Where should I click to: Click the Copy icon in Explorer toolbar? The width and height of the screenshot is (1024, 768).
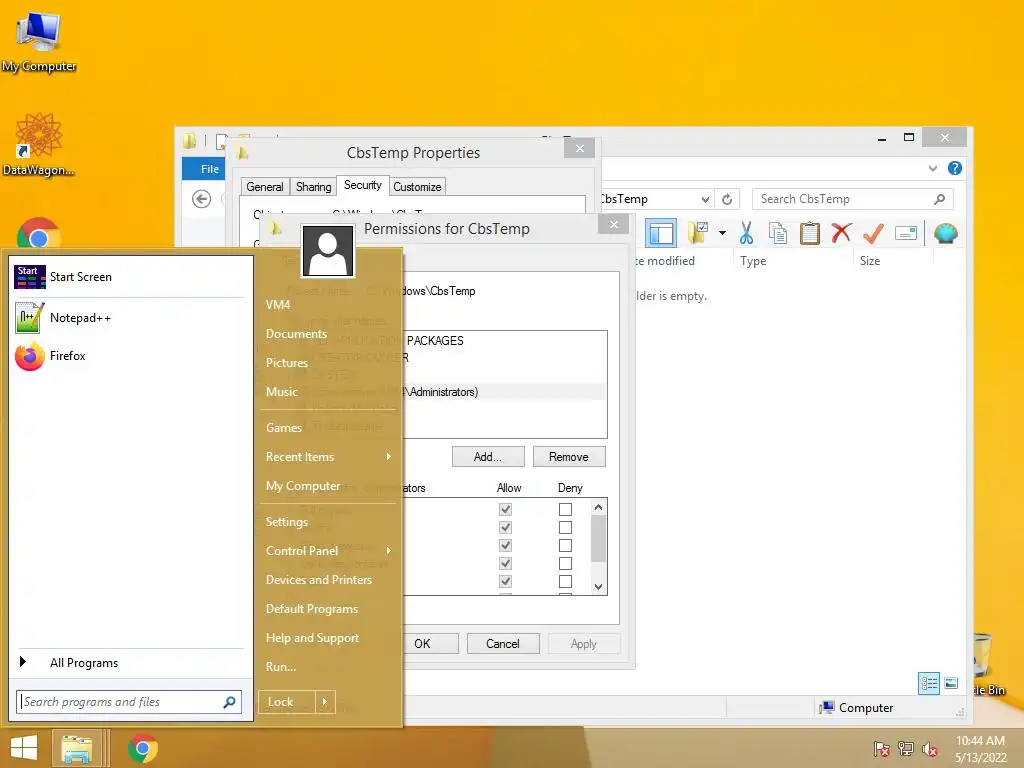click(x=777, y=233)
